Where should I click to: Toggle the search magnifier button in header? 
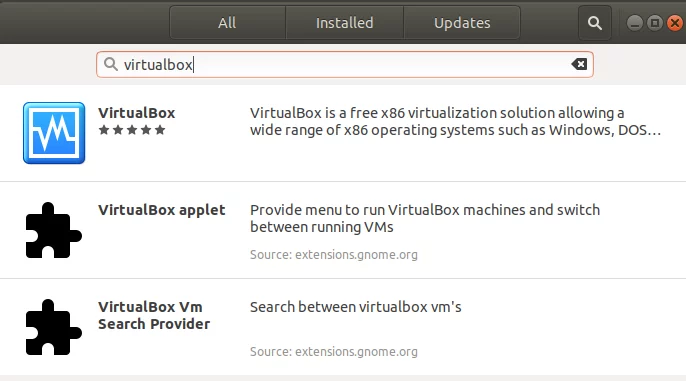pos(595,23)
